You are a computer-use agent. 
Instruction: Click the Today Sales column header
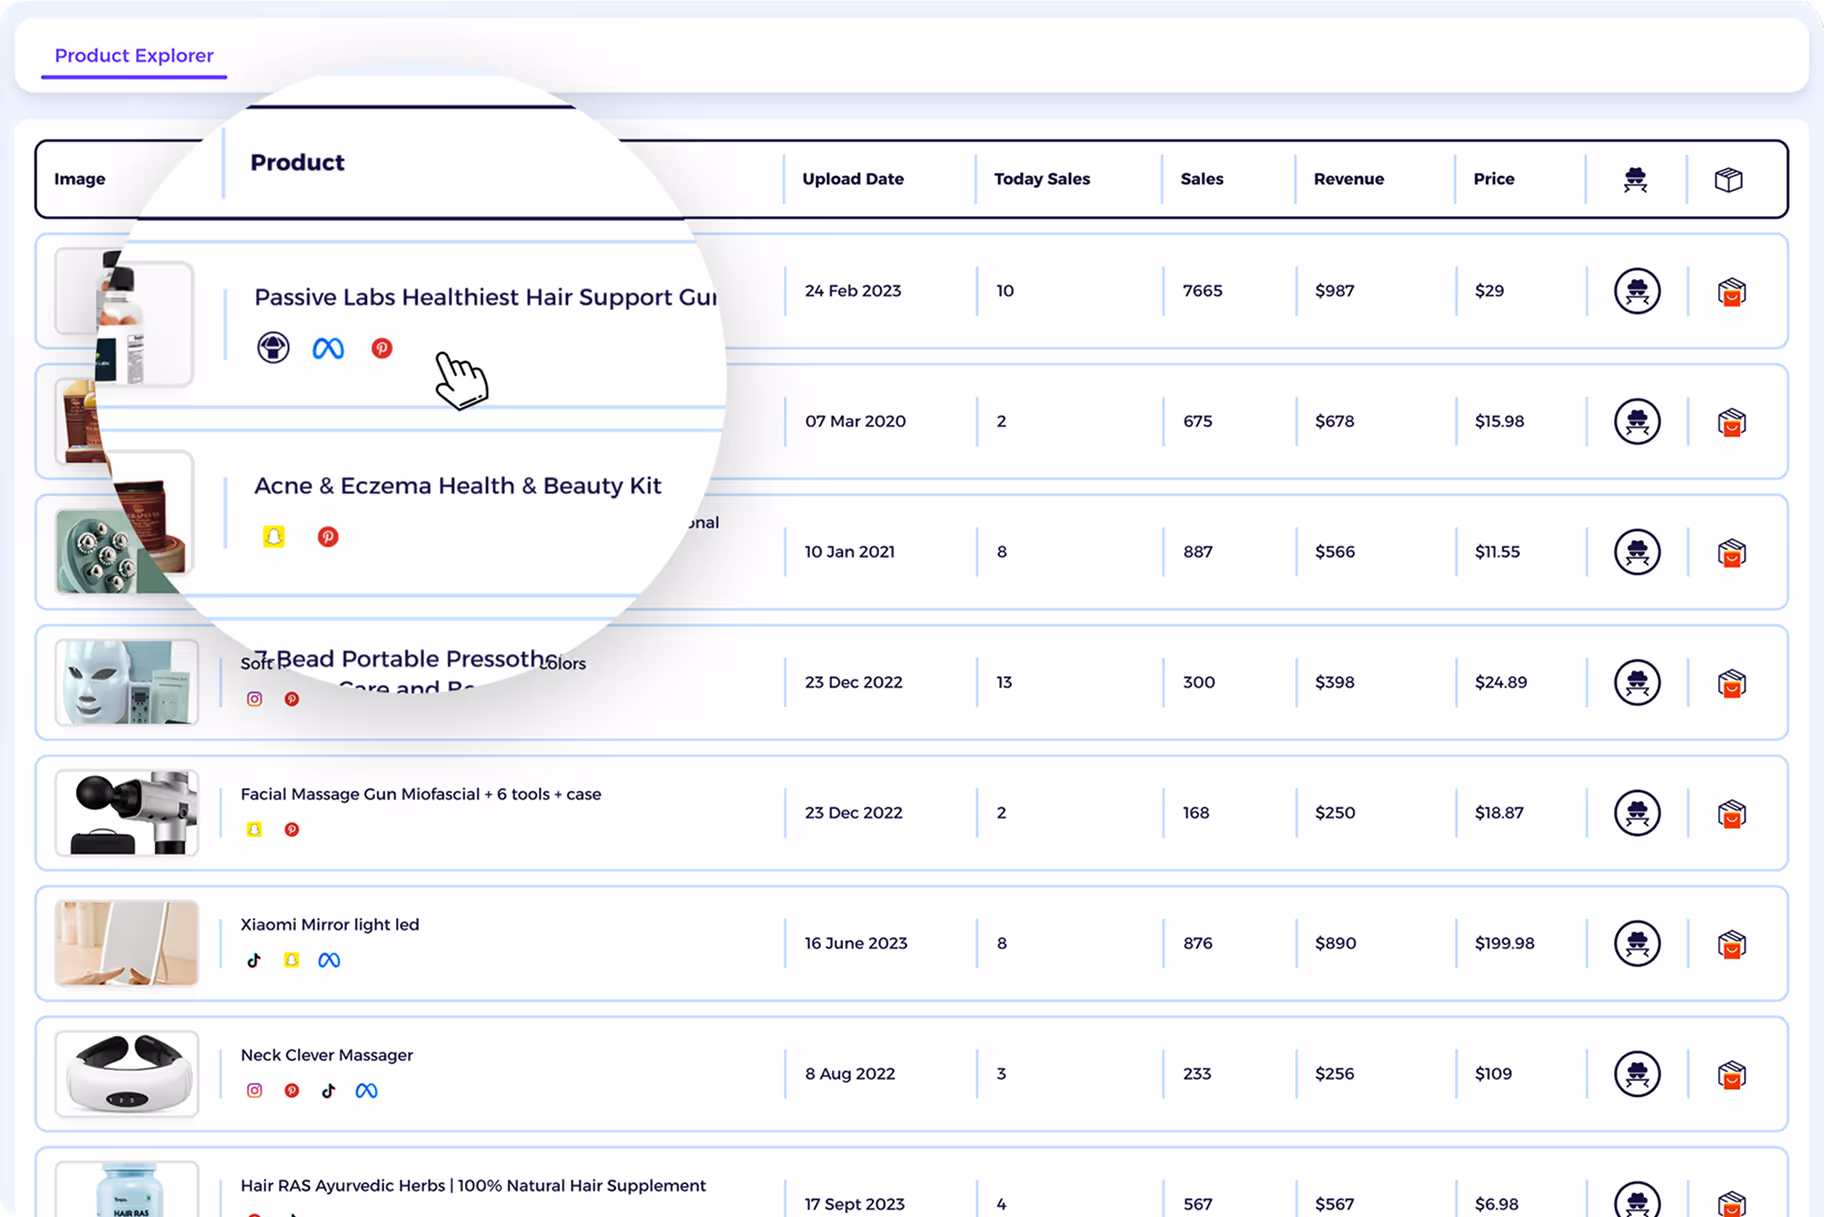click(1041, 179)
